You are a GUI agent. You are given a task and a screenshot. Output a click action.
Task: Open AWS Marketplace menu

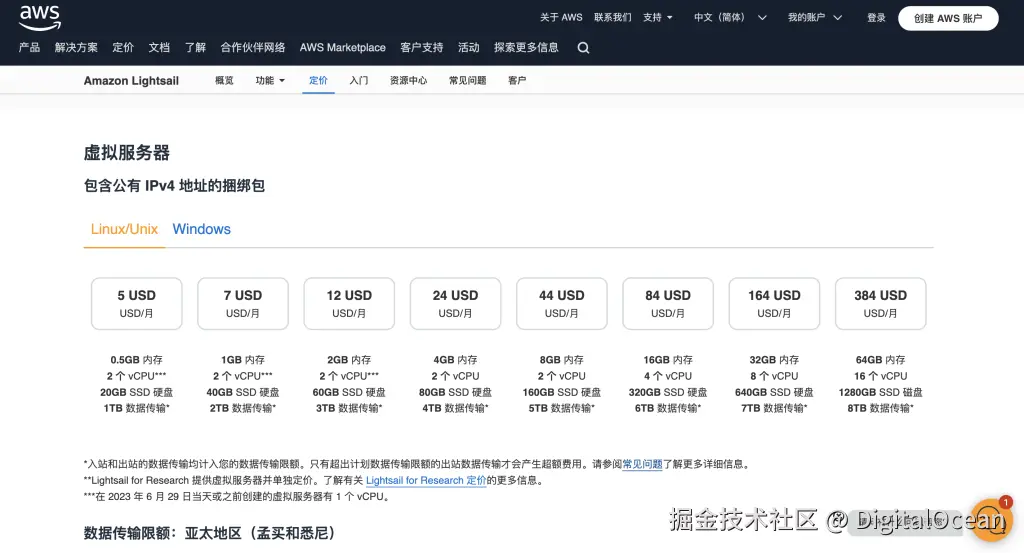(x=342, y=48)
